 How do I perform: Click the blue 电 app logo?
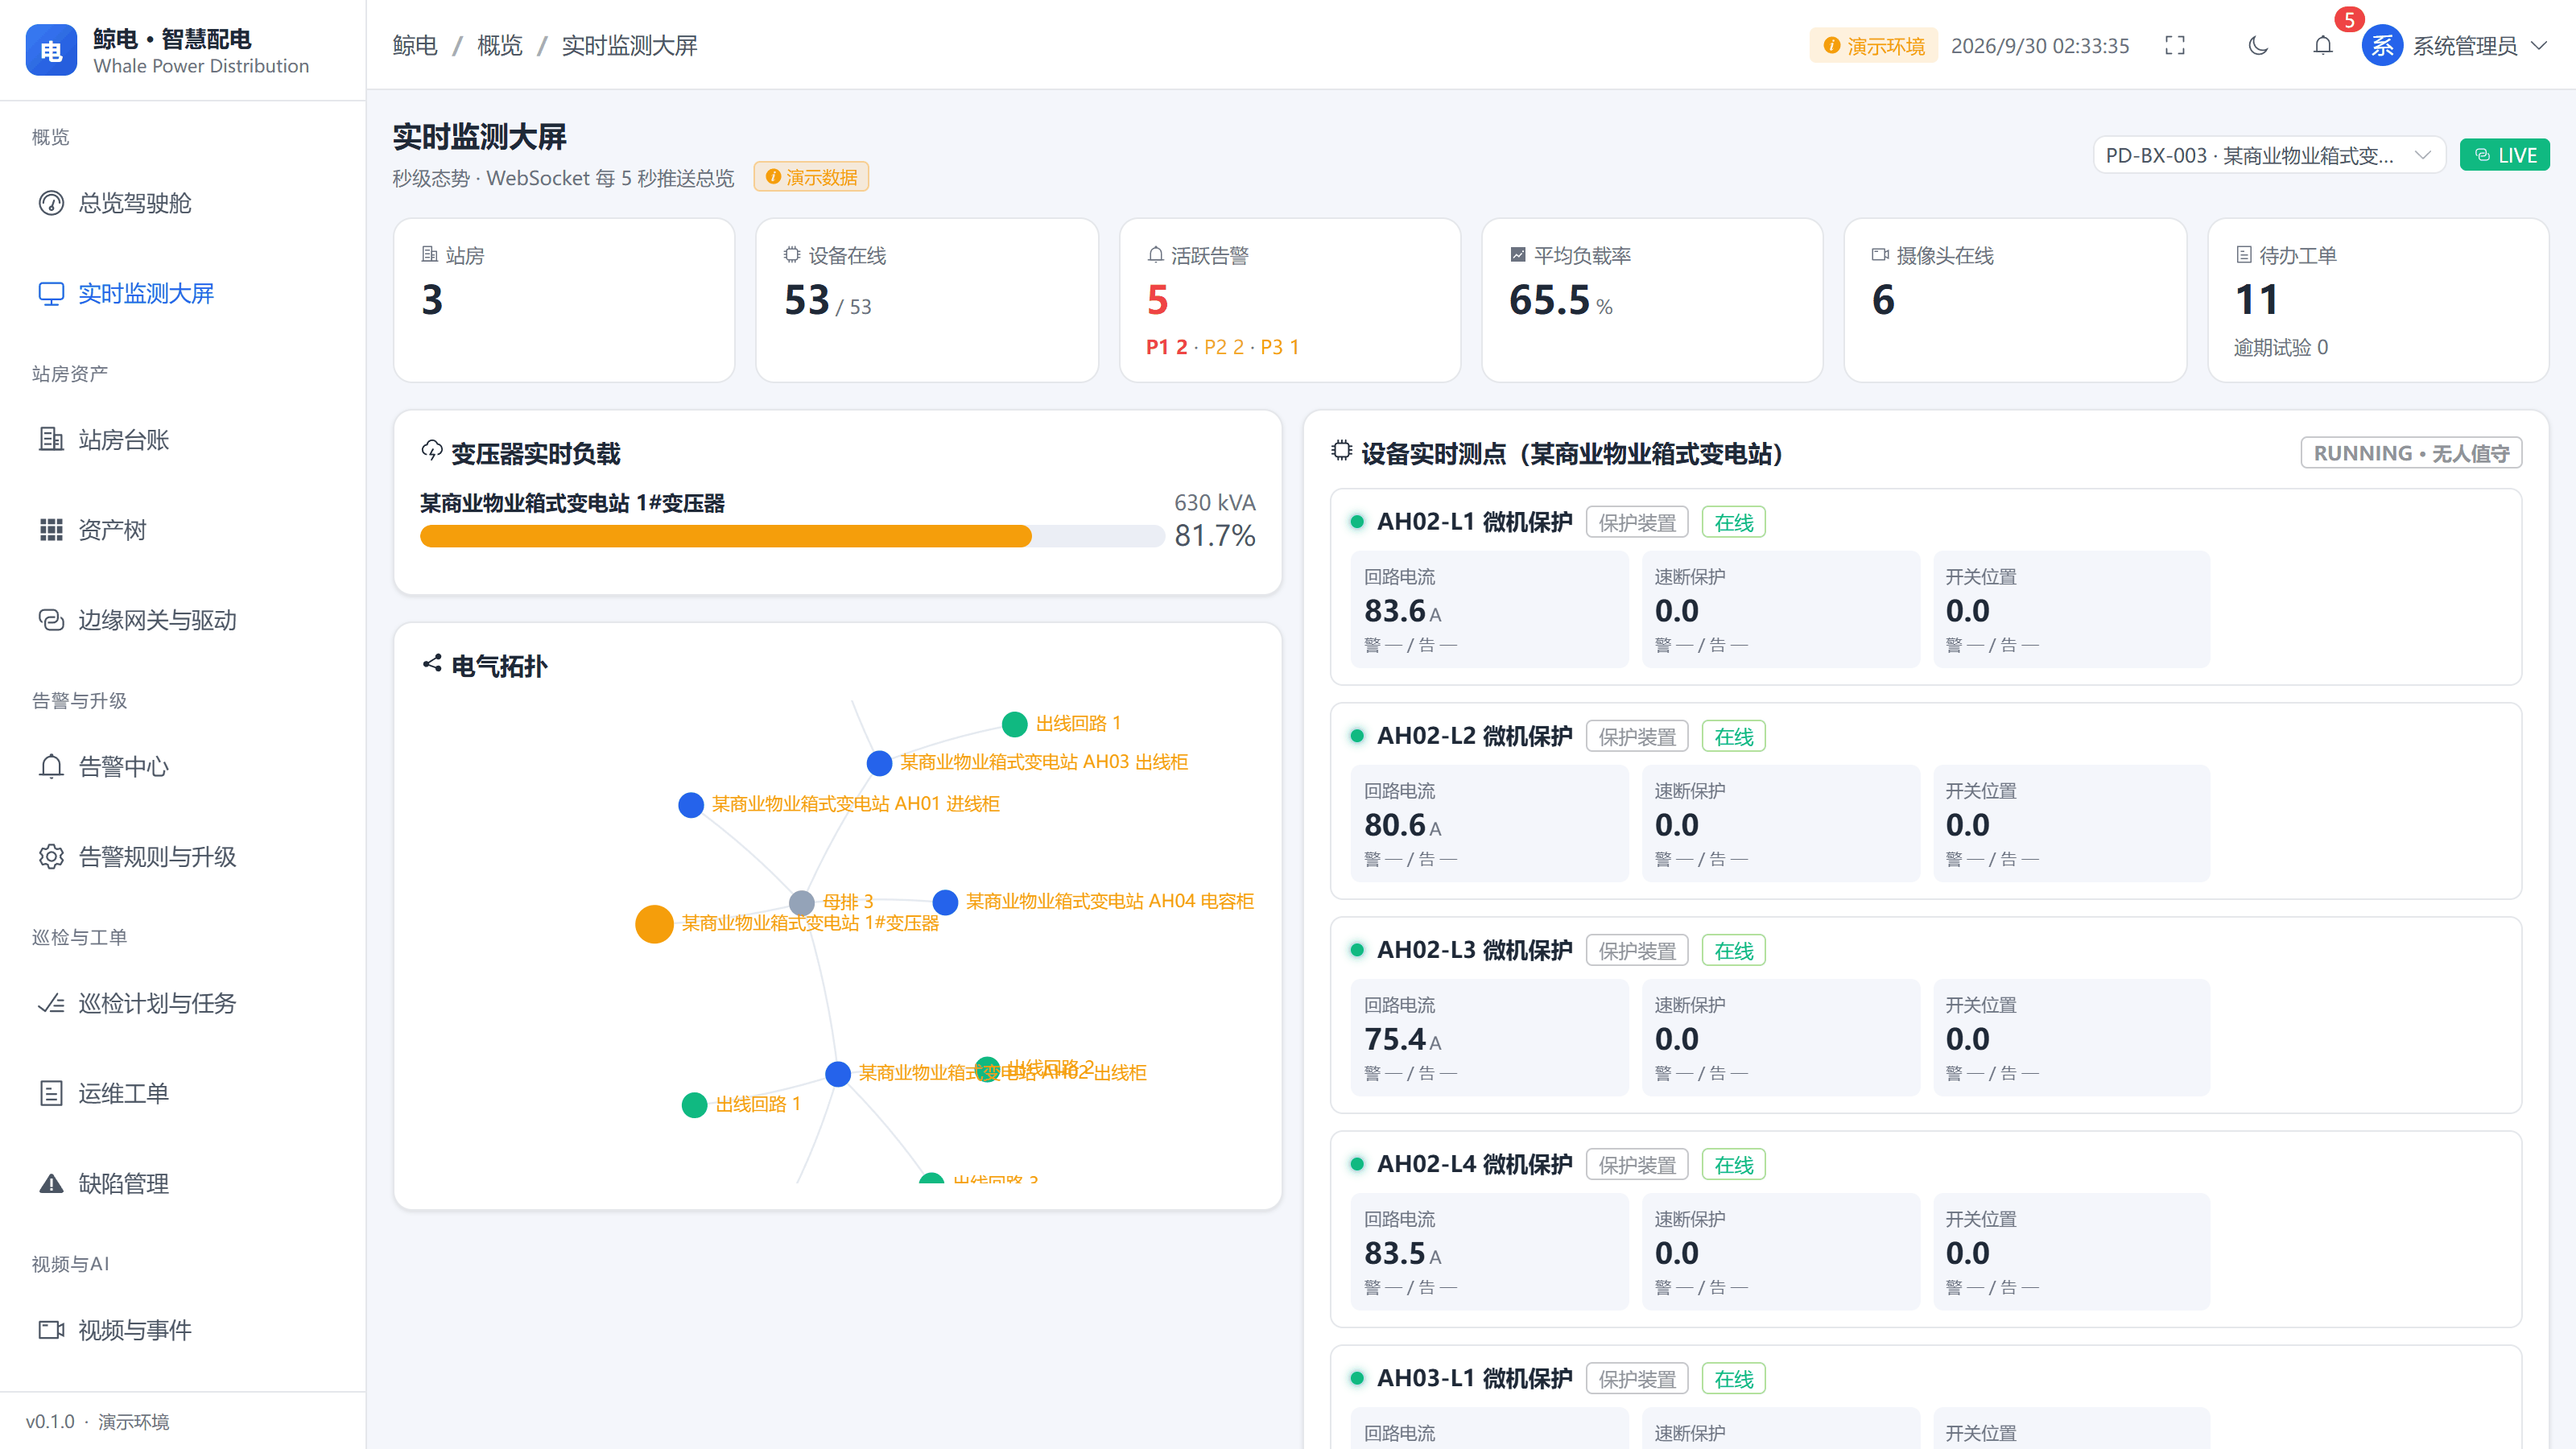point(51,50)
